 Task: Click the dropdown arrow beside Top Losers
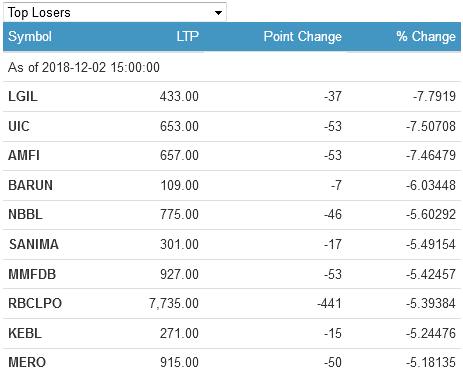(218, 13)
